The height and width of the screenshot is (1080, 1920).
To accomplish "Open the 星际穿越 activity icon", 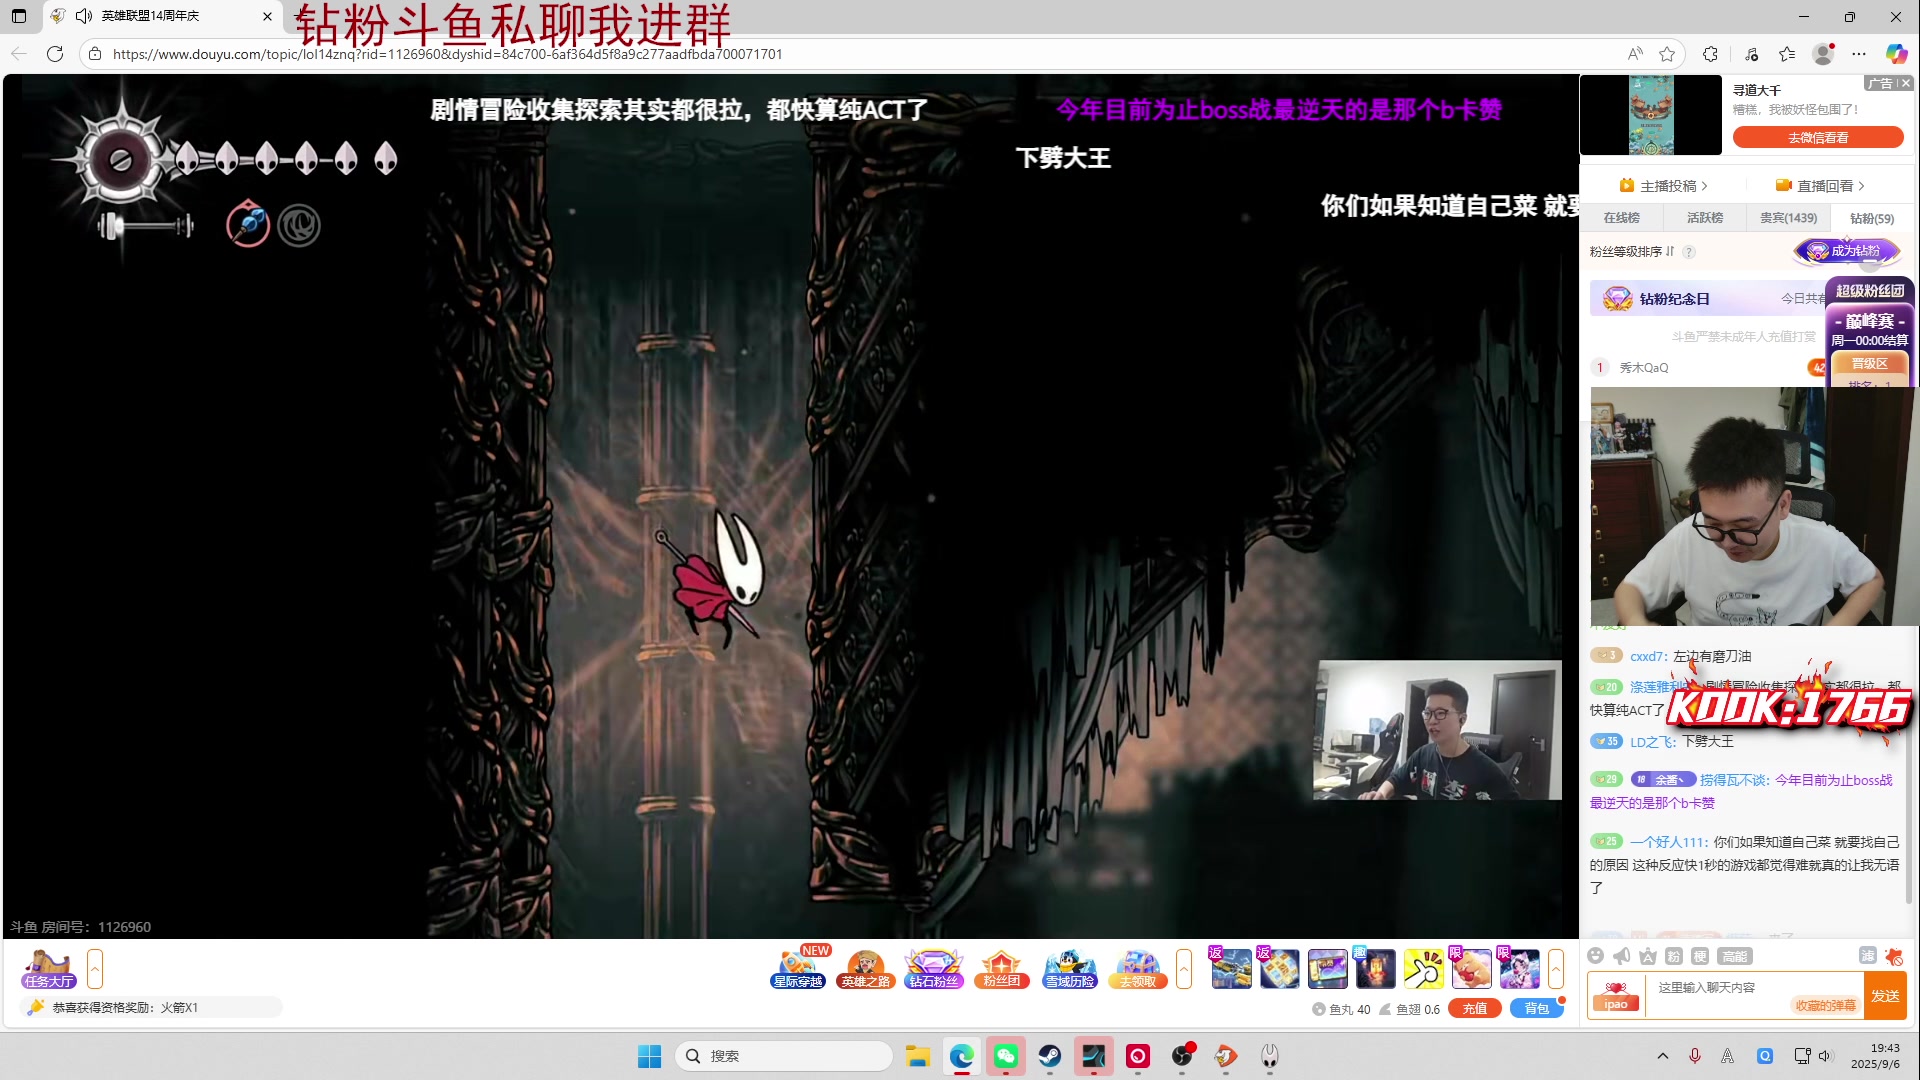I will [798, 968].
